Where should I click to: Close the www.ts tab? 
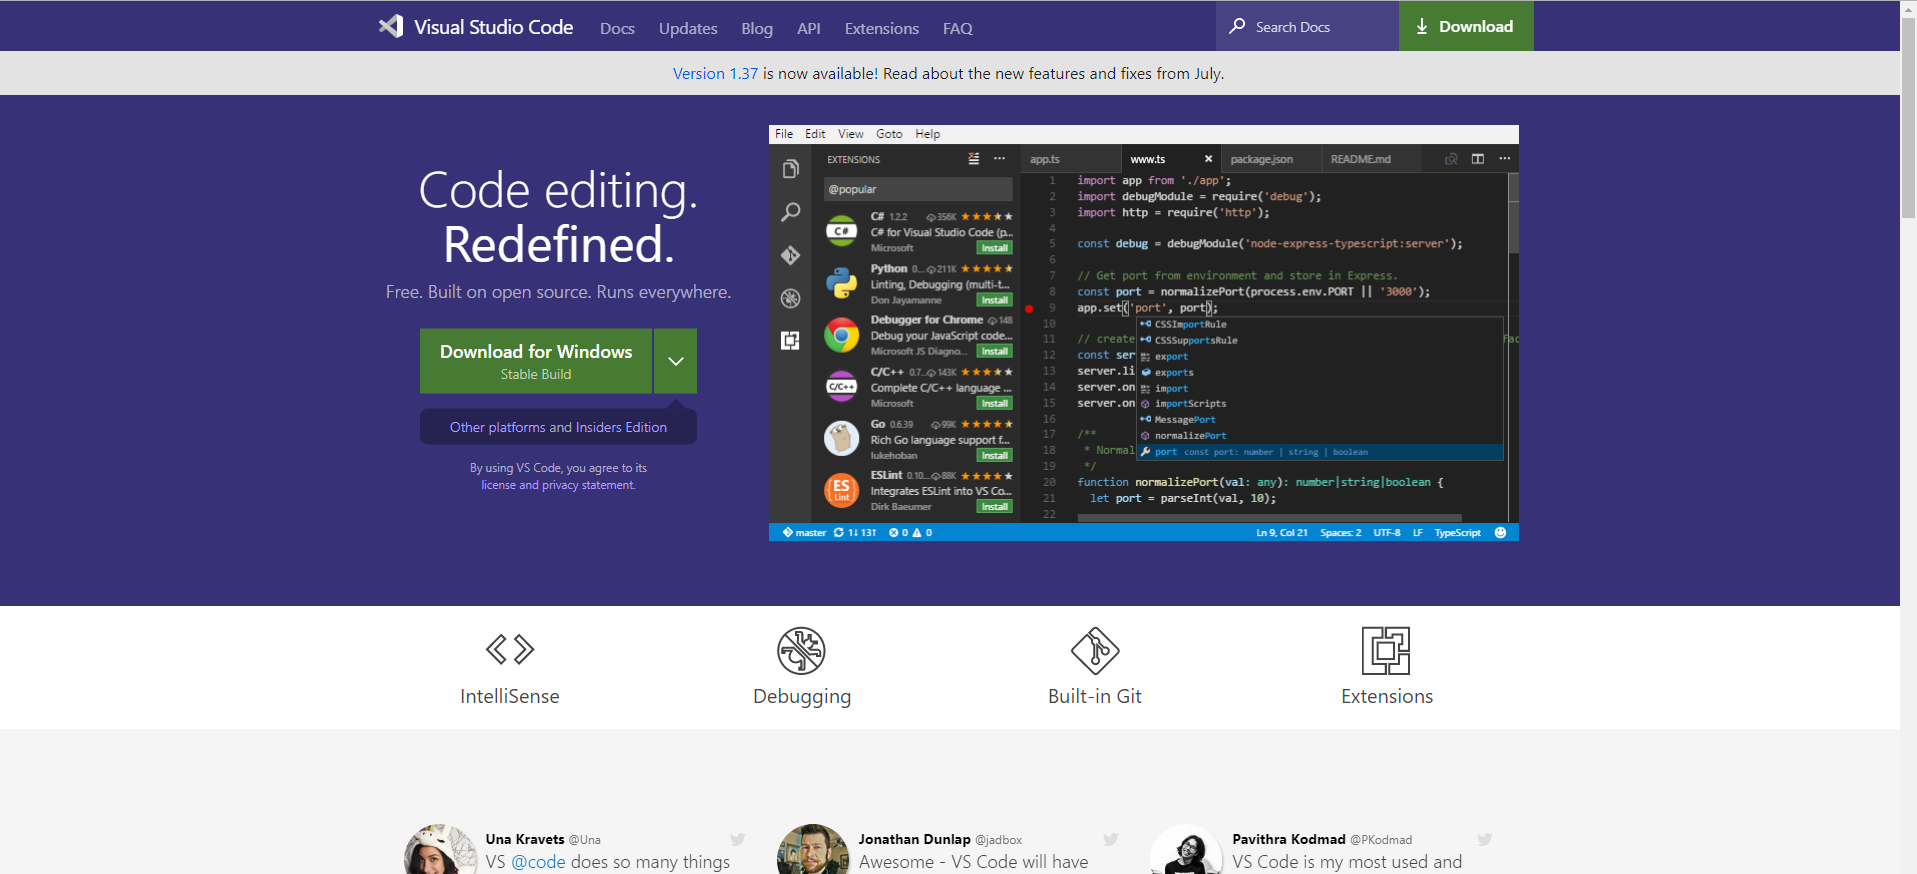click(1208, 159)
